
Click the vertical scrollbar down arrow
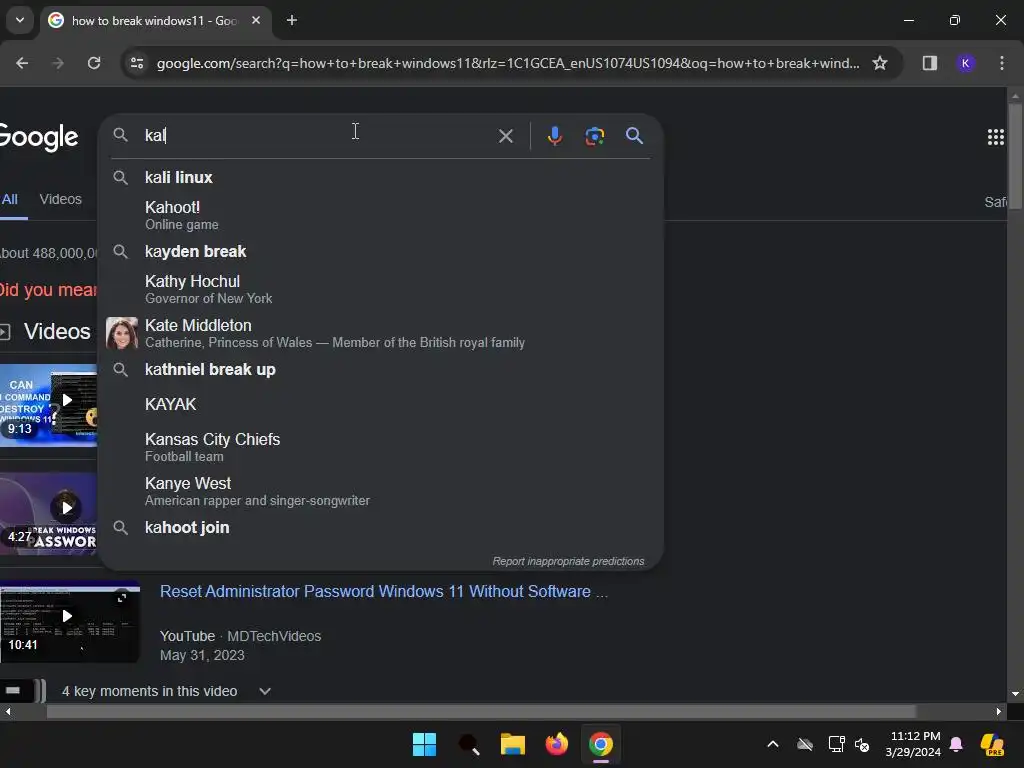pos(1015,694)
